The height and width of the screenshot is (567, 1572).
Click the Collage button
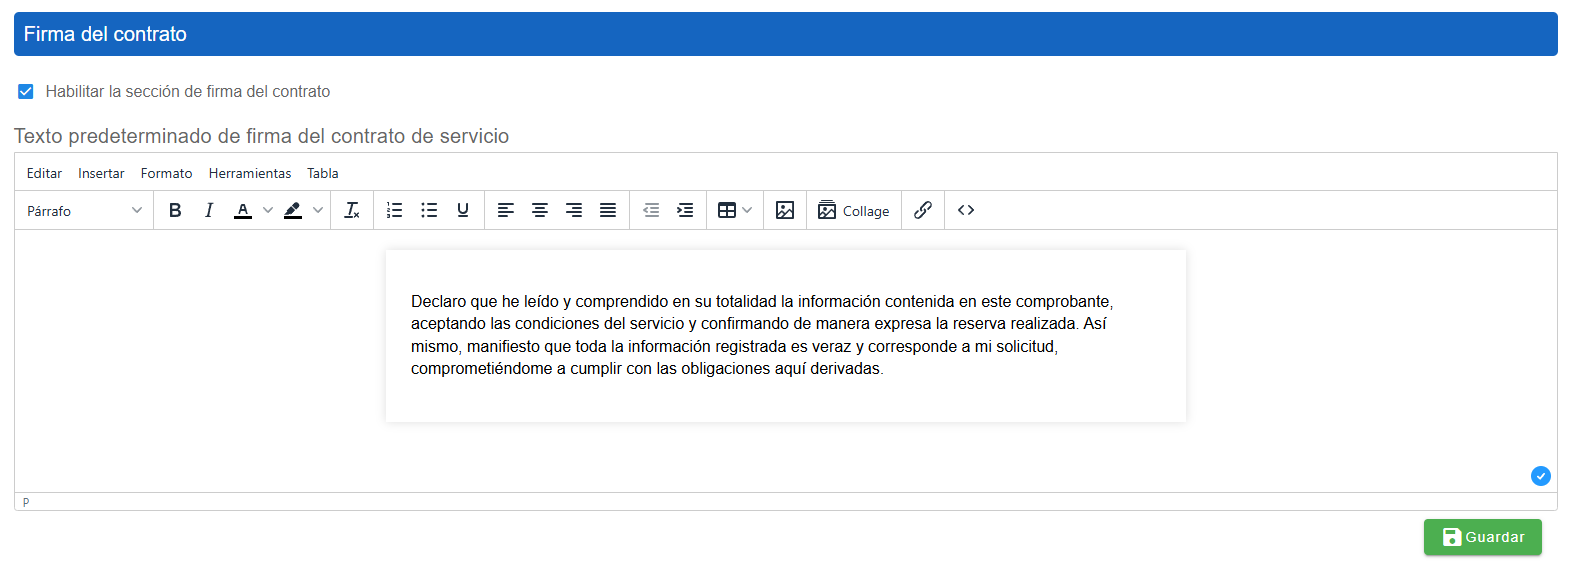pyautogui.click(x=854, y=210)
